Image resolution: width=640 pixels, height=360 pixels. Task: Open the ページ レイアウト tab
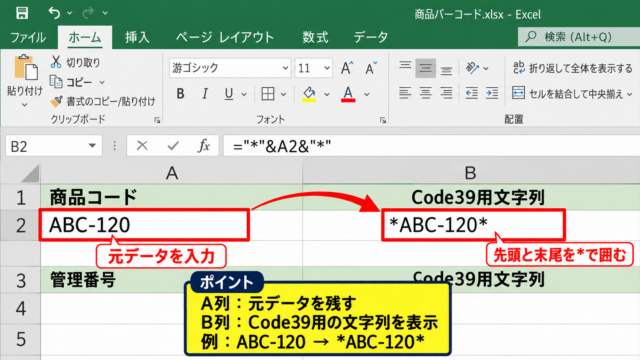(225, 38)
